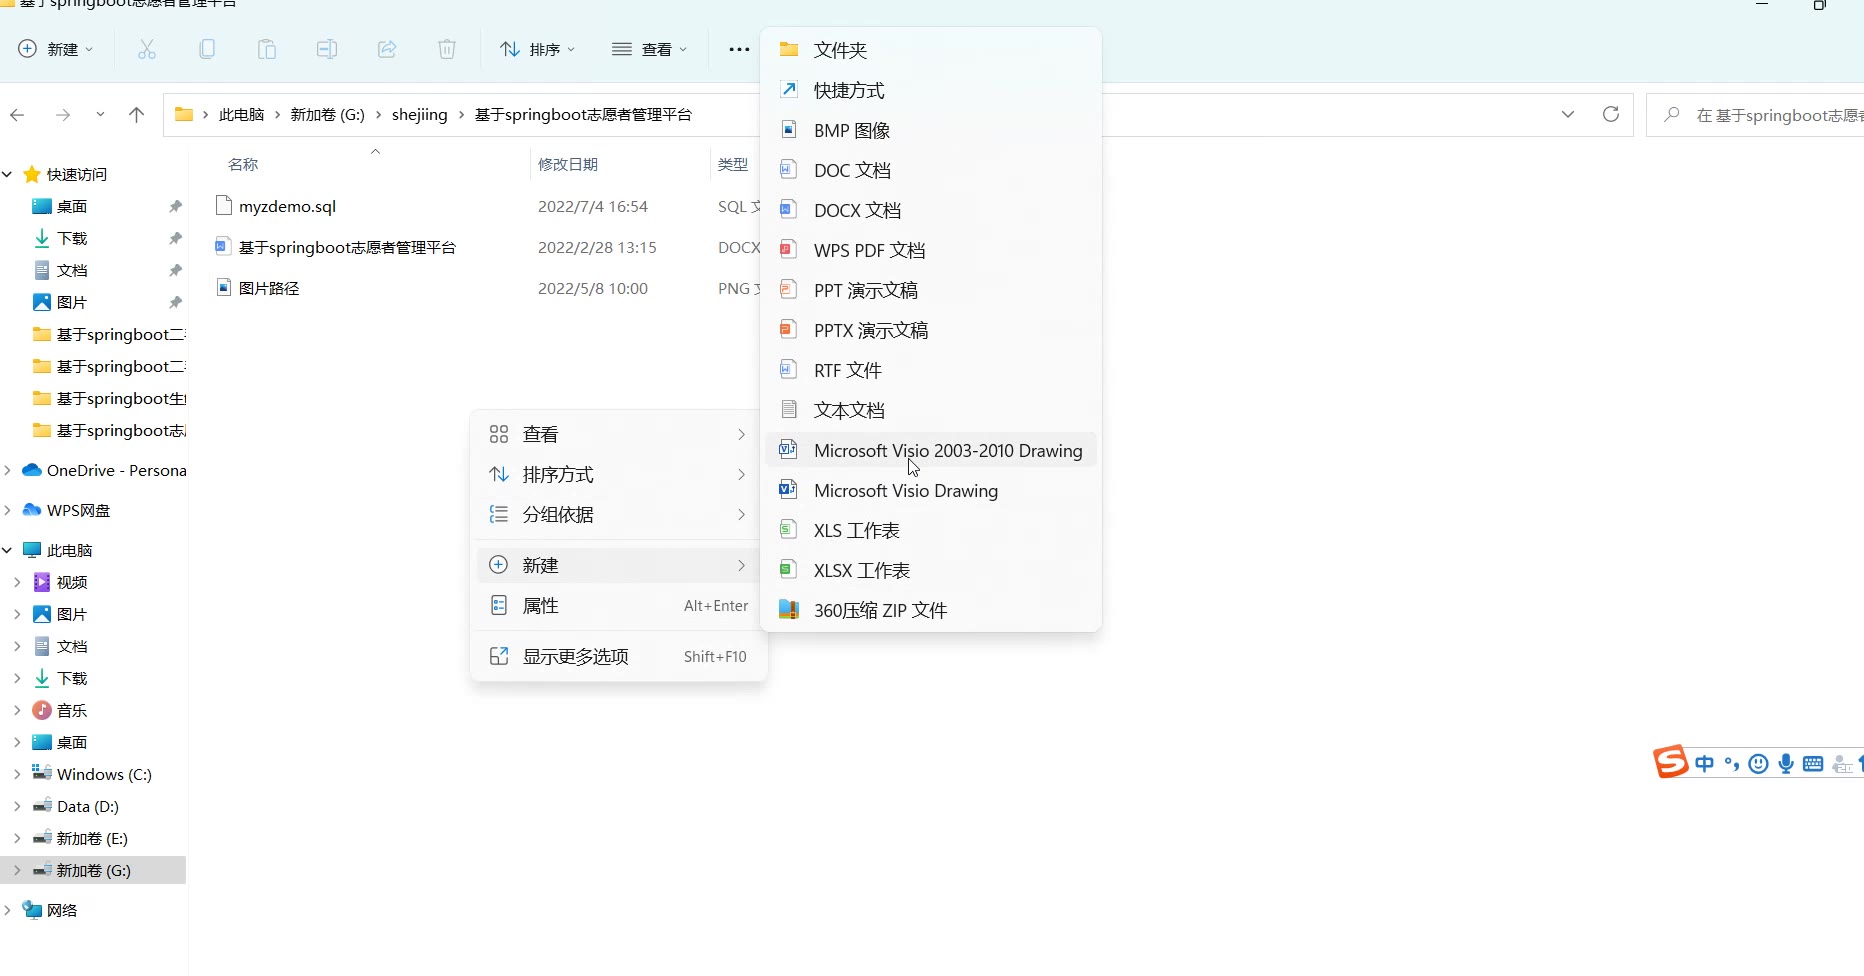The image size is (1864, 976).
Task: Open the 排序 sort dropdown in toolbar
Action: 538,49
